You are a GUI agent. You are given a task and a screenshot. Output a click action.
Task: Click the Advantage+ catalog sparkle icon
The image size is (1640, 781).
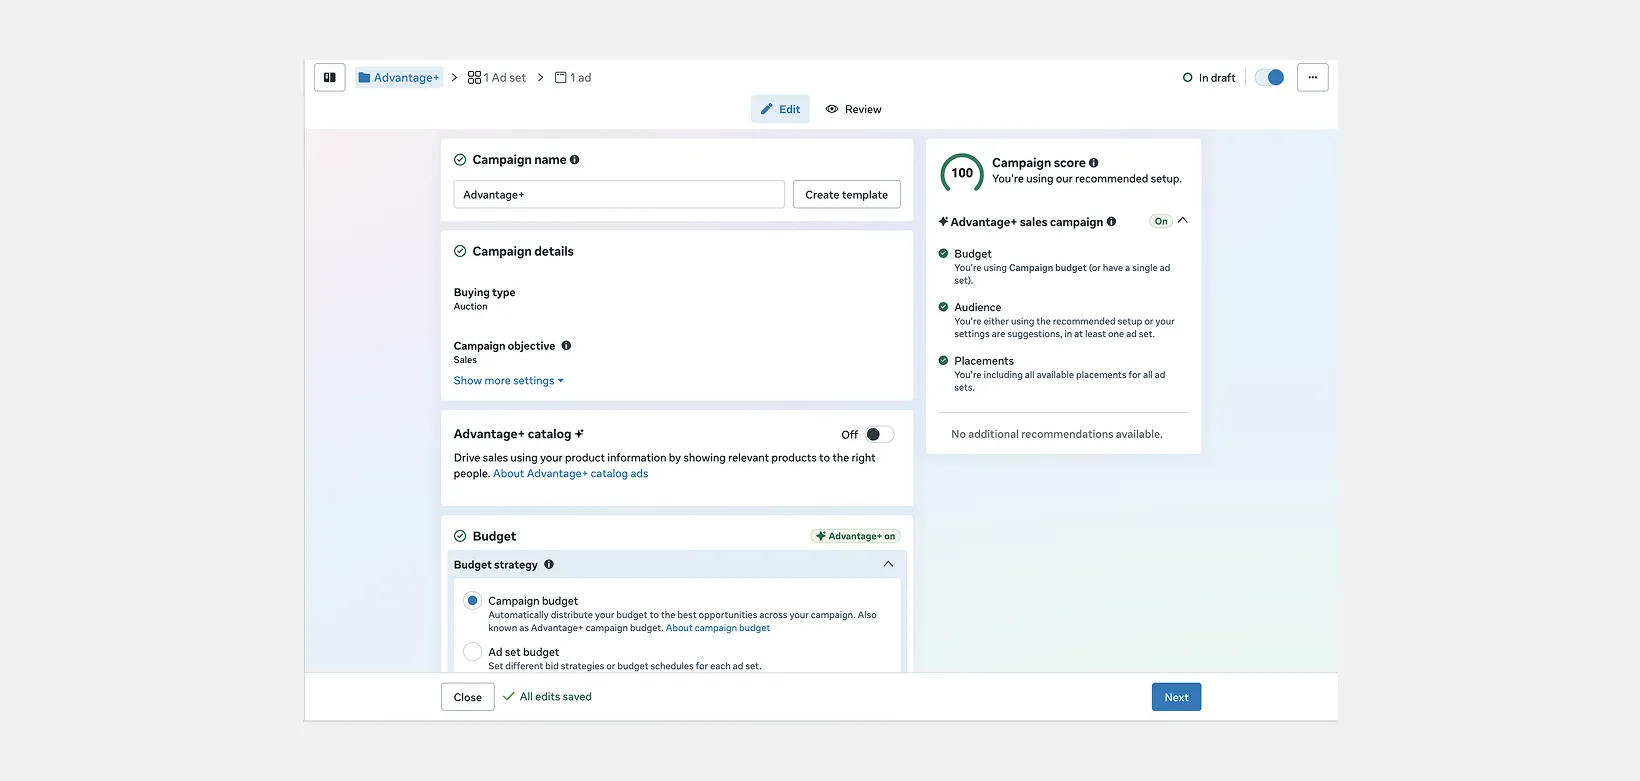tap(579, 433)
